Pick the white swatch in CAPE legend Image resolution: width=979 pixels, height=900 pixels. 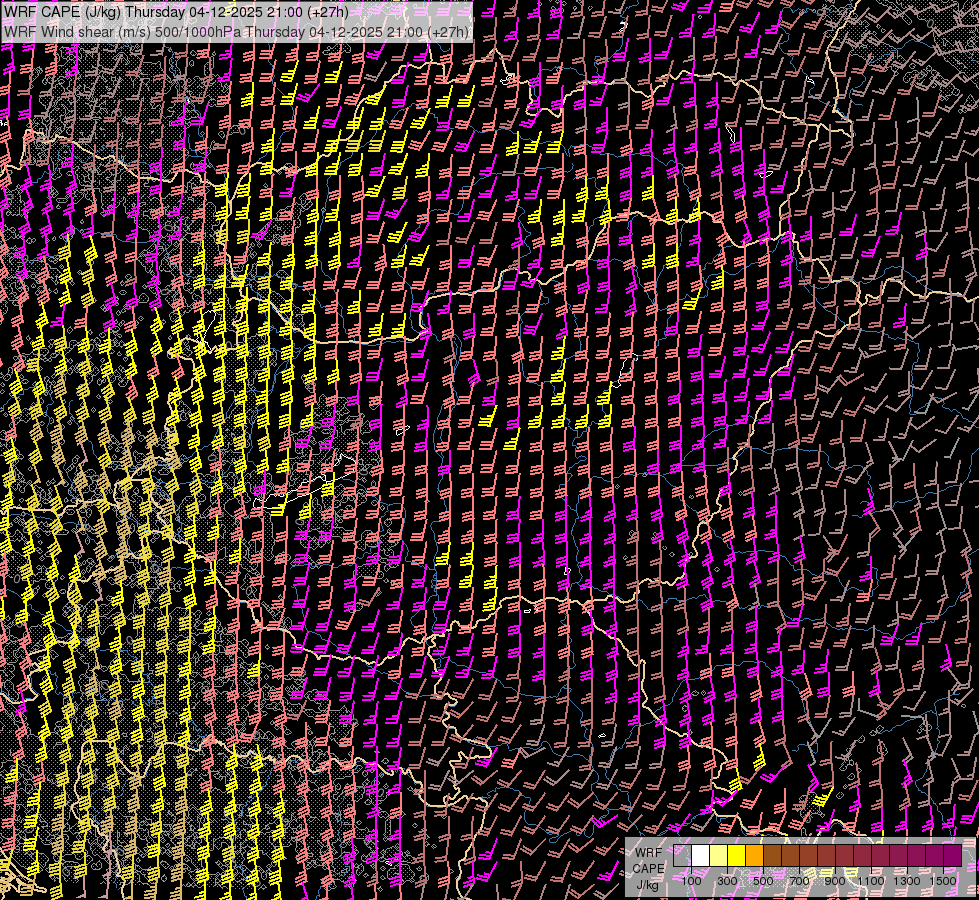coord(701,856)
